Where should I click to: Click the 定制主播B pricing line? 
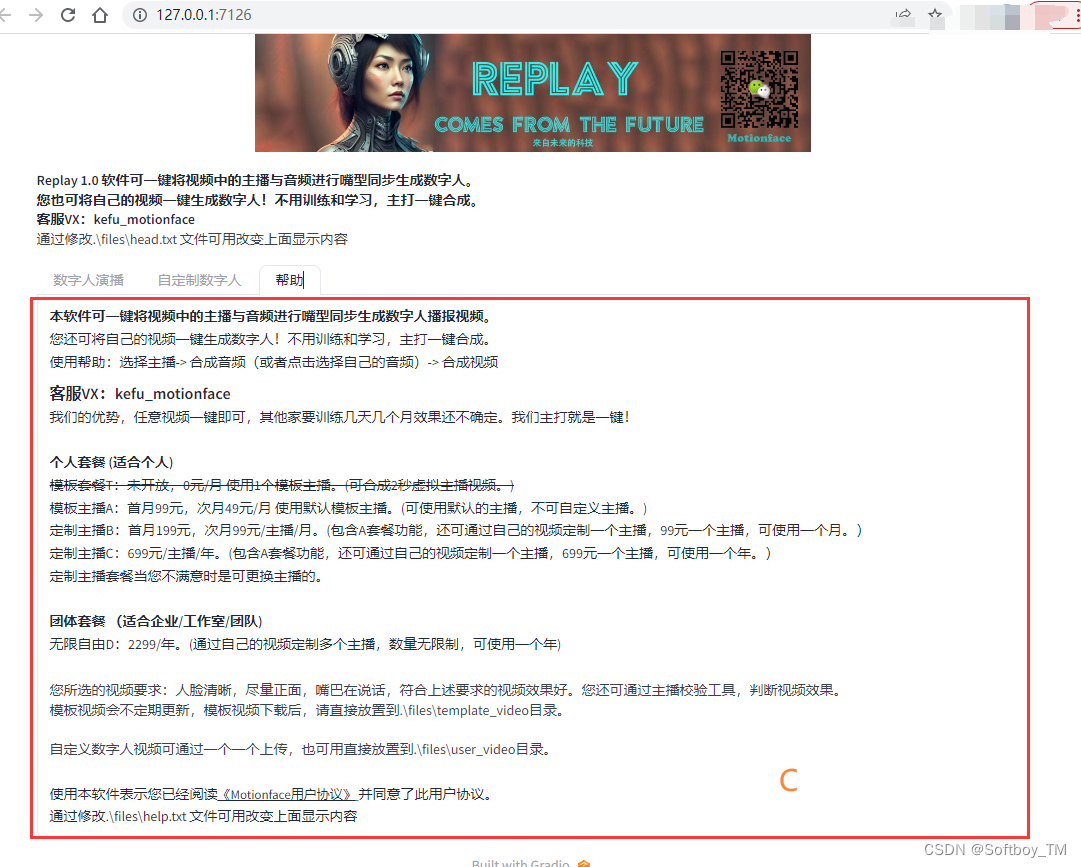click(456, 530)
